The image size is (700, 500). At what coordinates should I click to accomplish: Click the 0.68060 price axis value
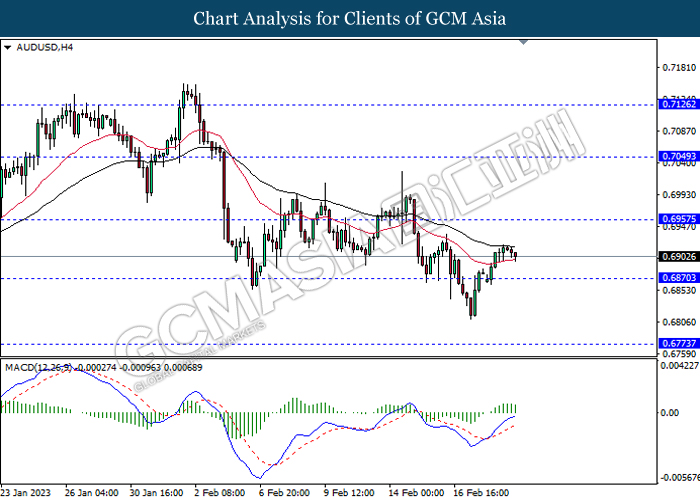click(x=679, y=322)
